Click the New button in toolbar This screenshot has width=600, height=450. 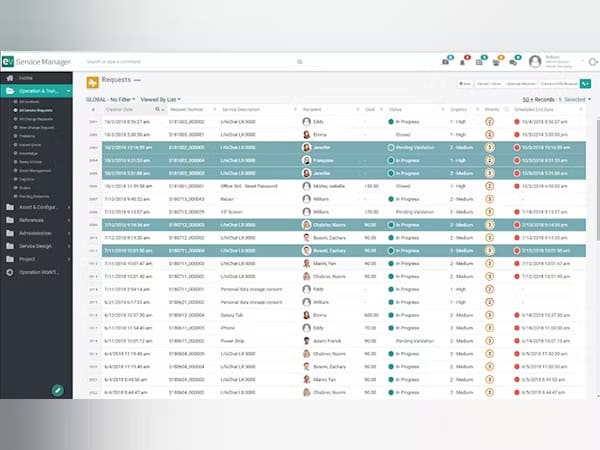(x=465, y=84)
